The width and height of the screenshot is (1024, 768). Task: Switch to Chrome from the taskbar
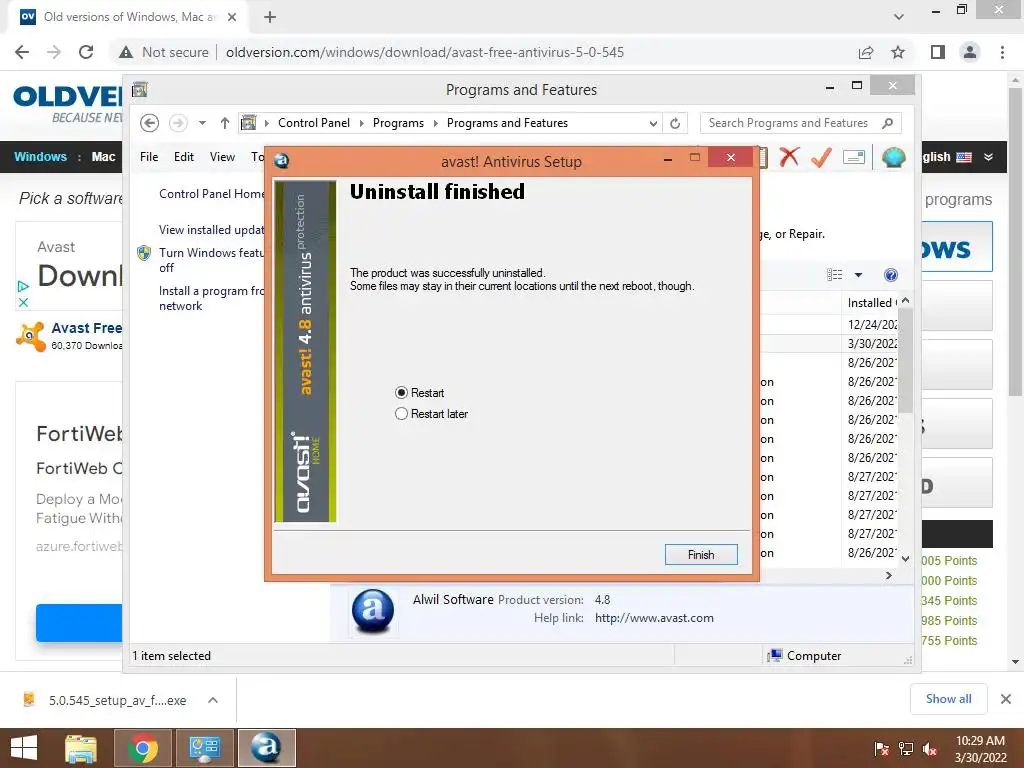(x=142, y=748)
